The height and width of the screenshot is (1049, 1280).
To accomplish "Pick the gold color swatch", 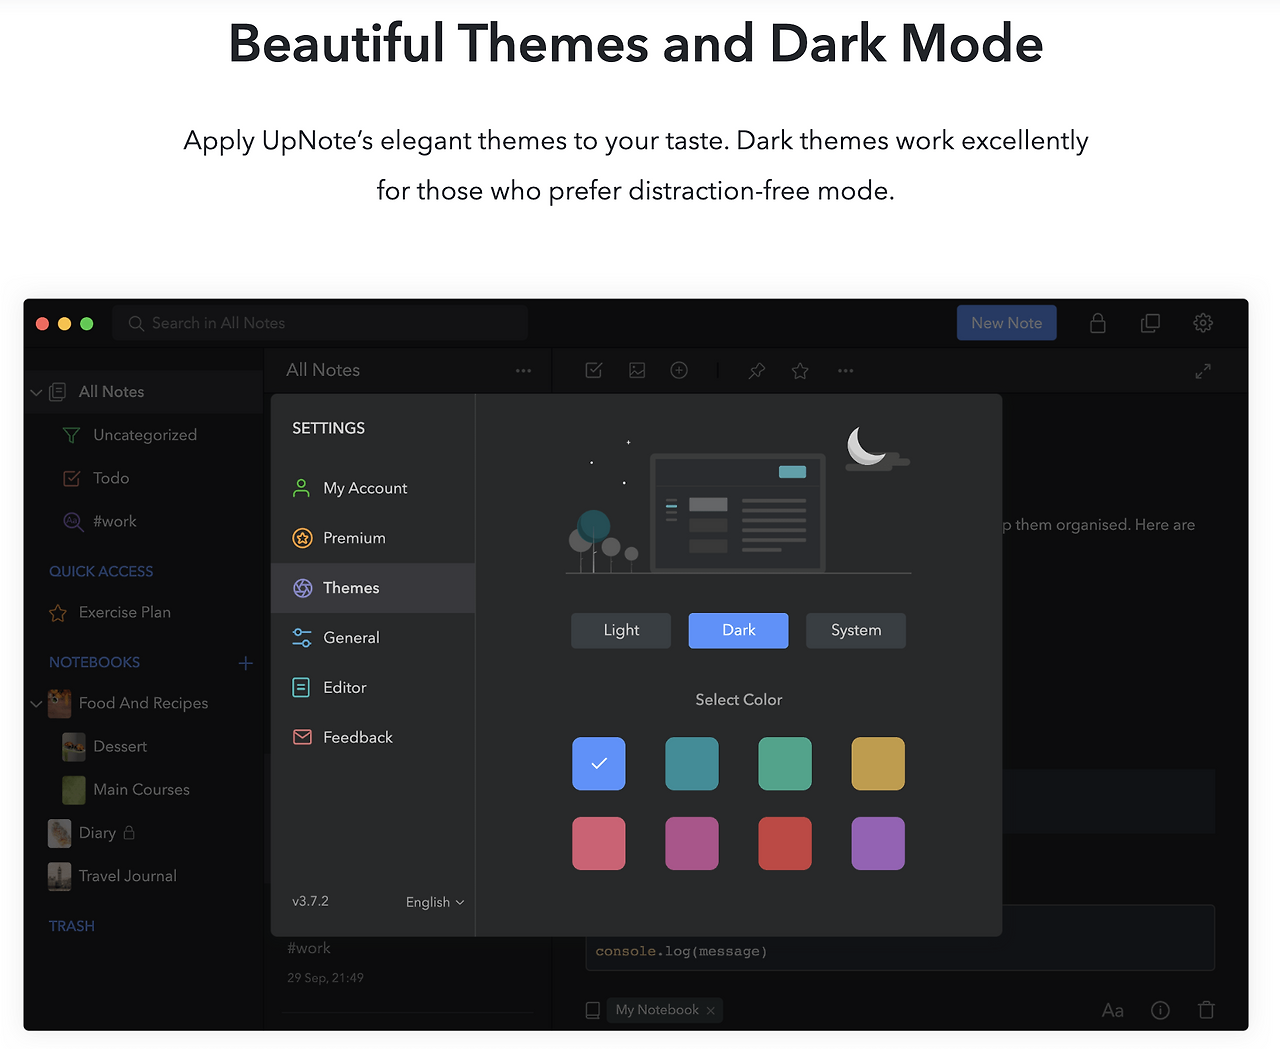I will [878, 764].
